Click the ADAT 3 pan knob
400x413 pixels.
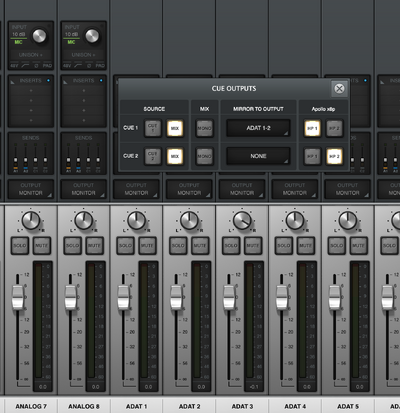242,220
